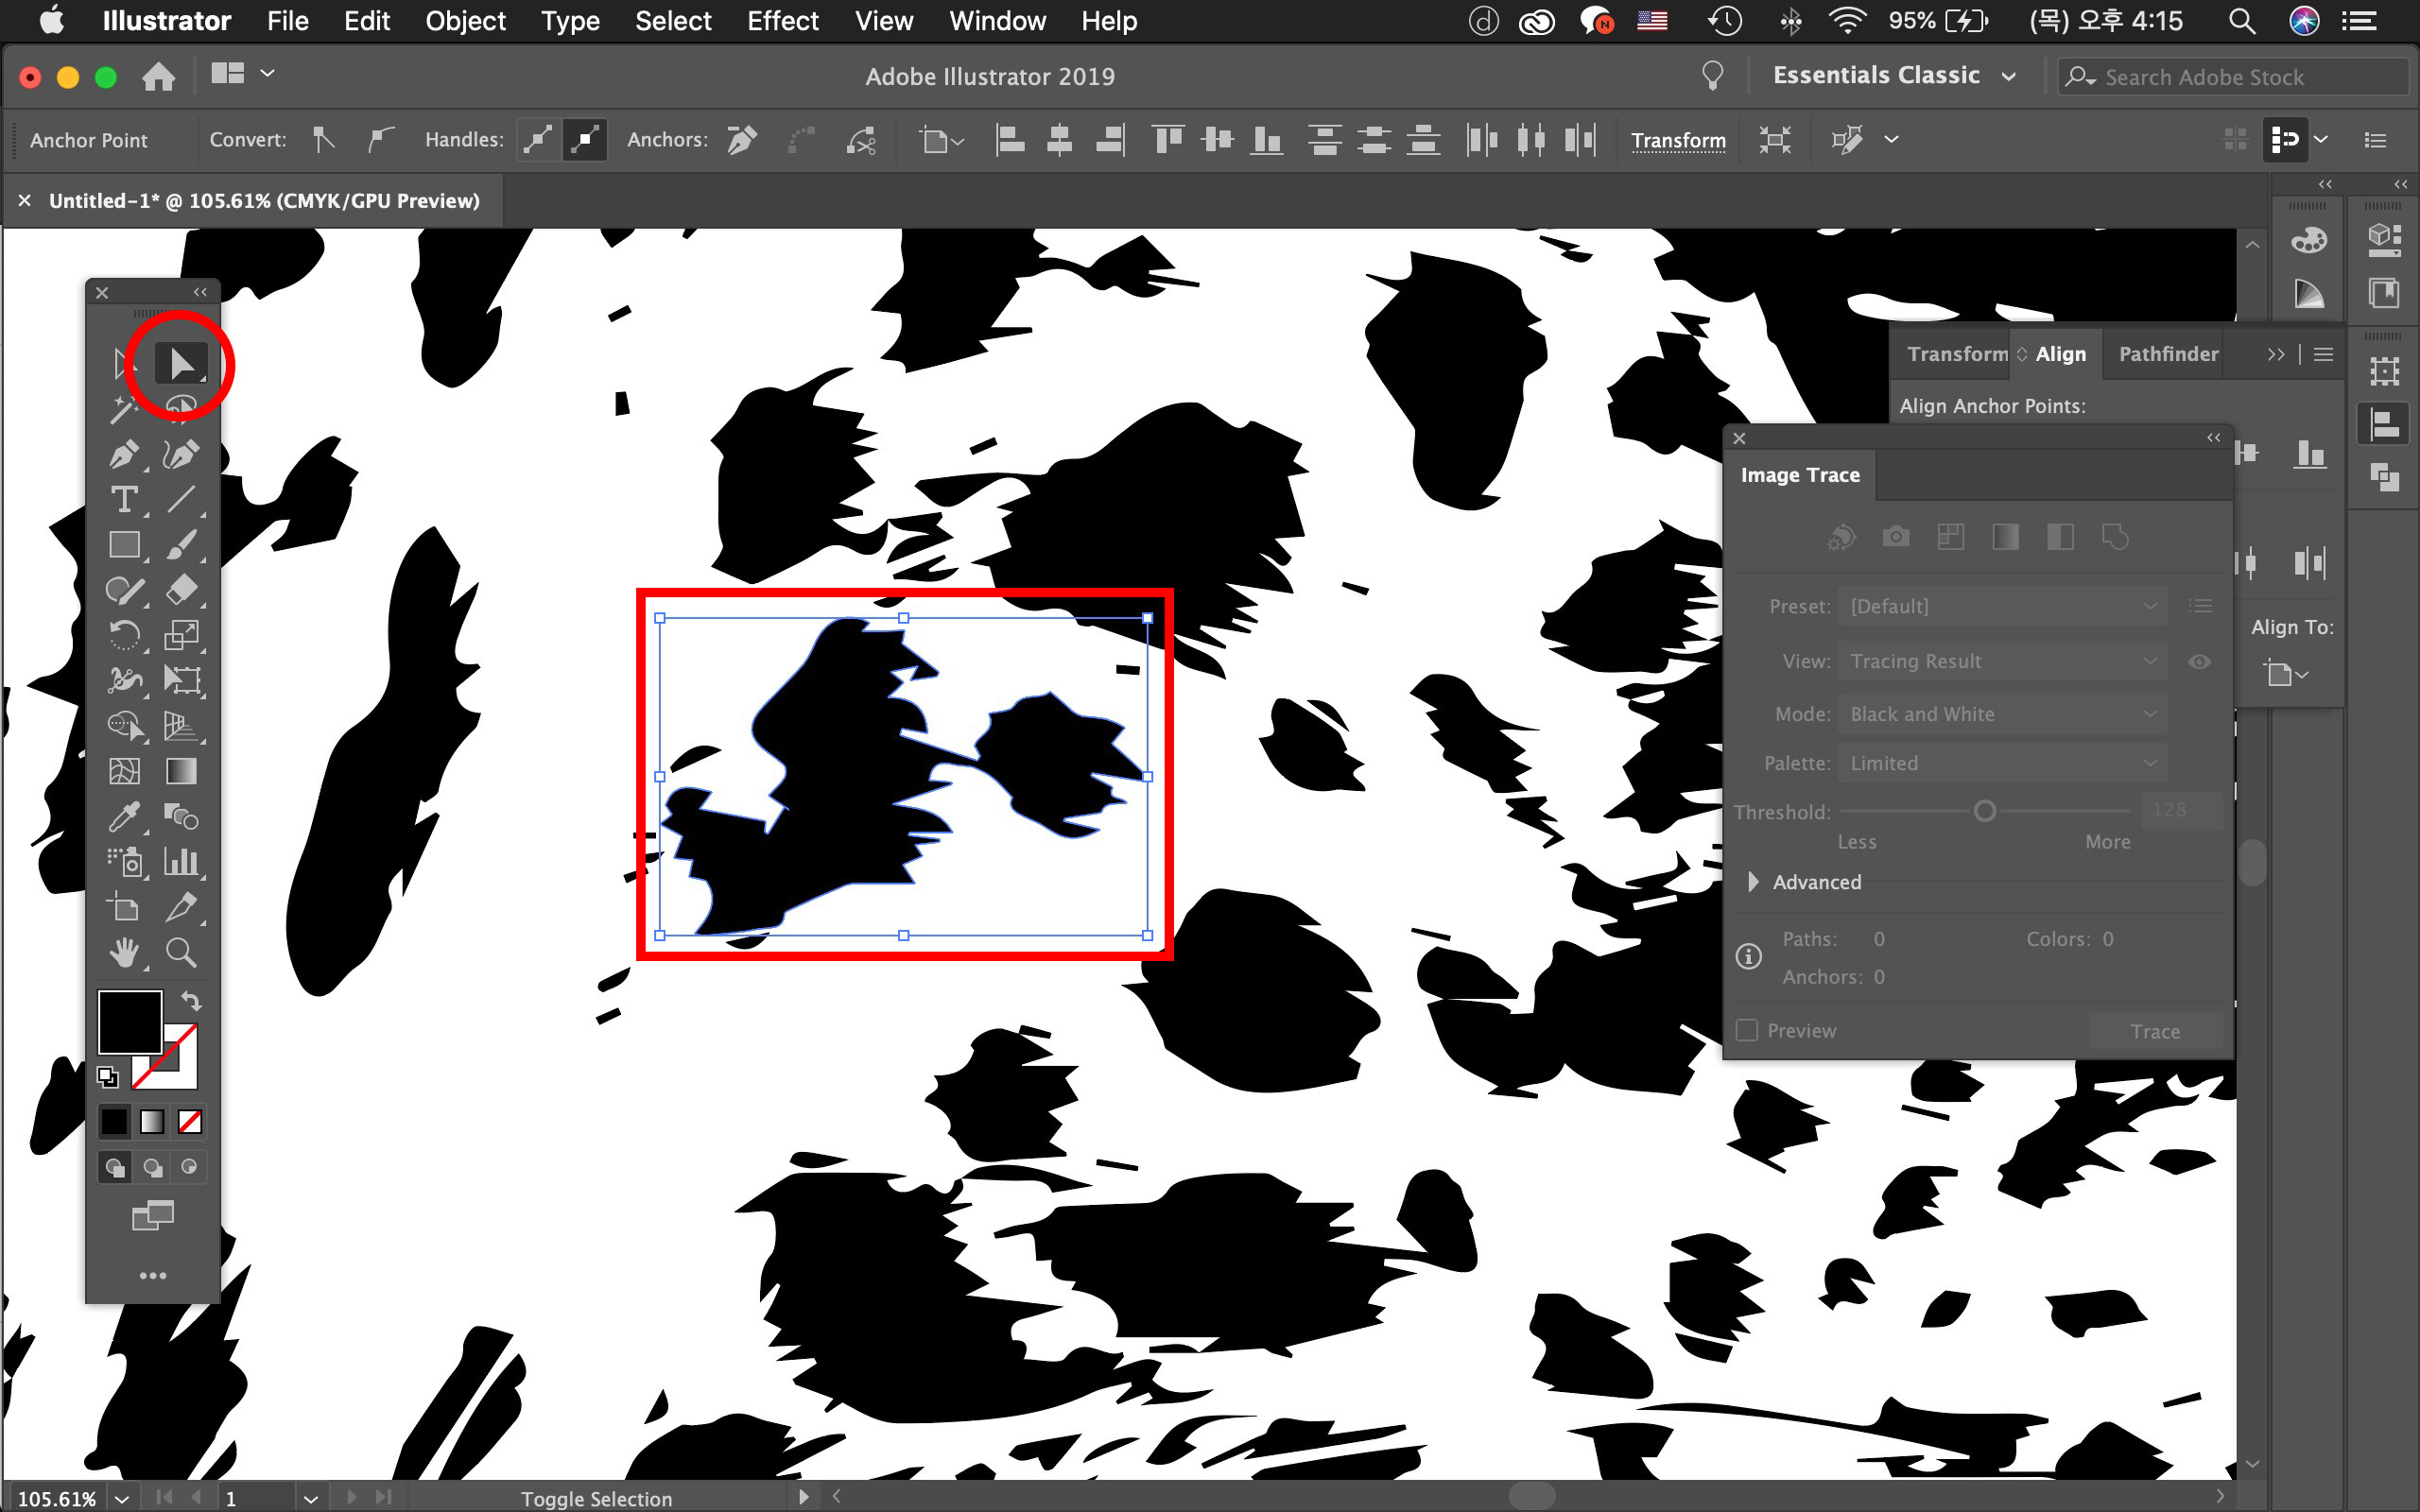Viewport: 2420px width, 1512px height.
Task: Select the Scale tool
Action: [182, 635]
